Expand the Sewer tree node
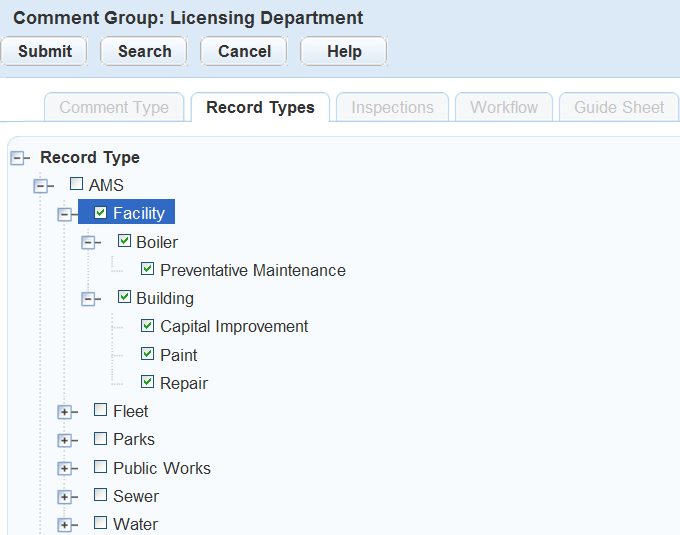 (65, 496)
